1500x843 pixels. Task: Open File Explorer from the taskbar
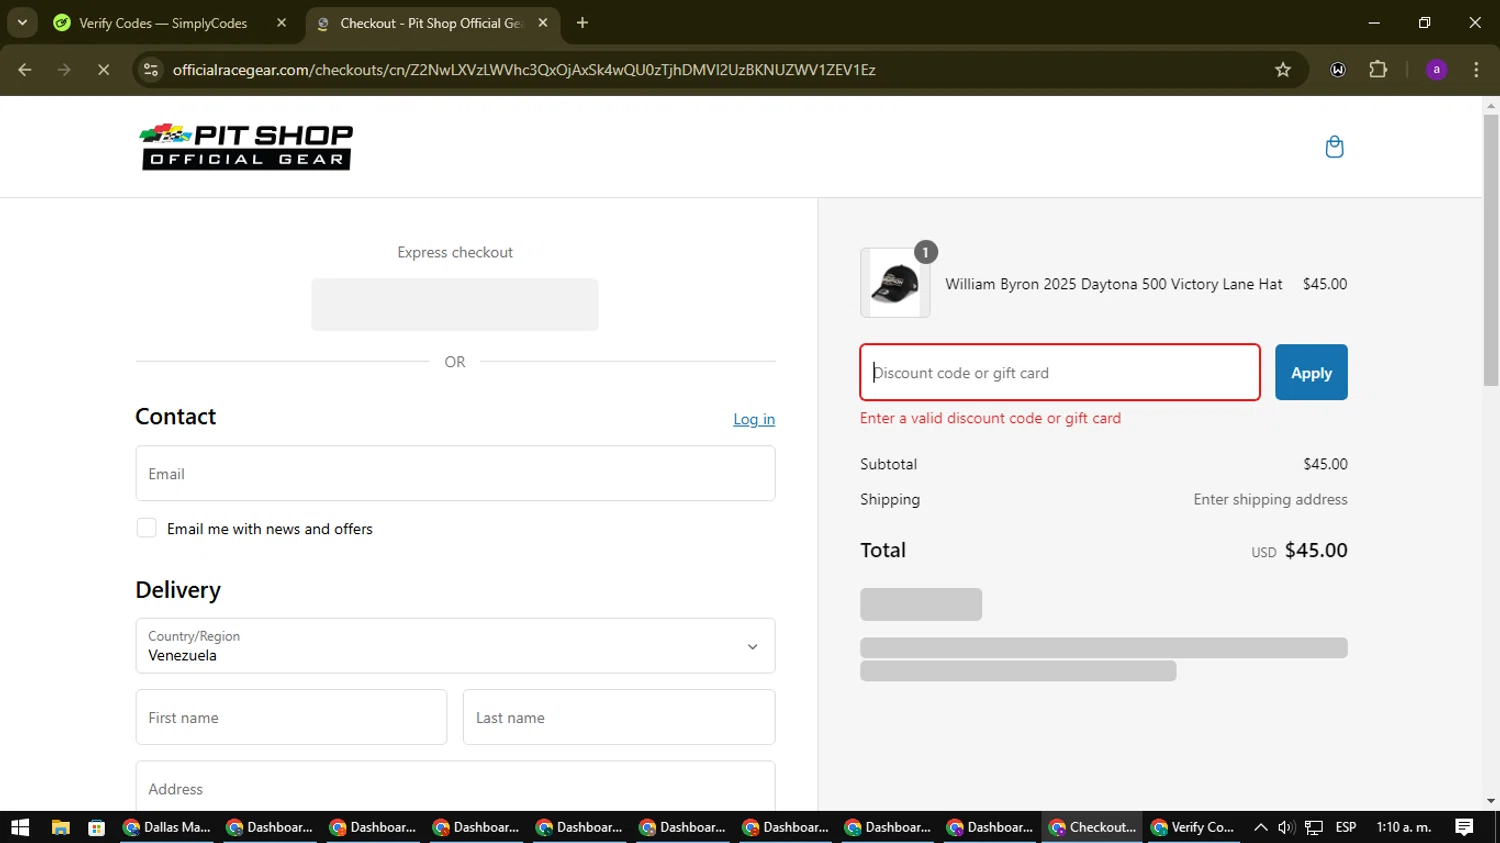(60, 827)
